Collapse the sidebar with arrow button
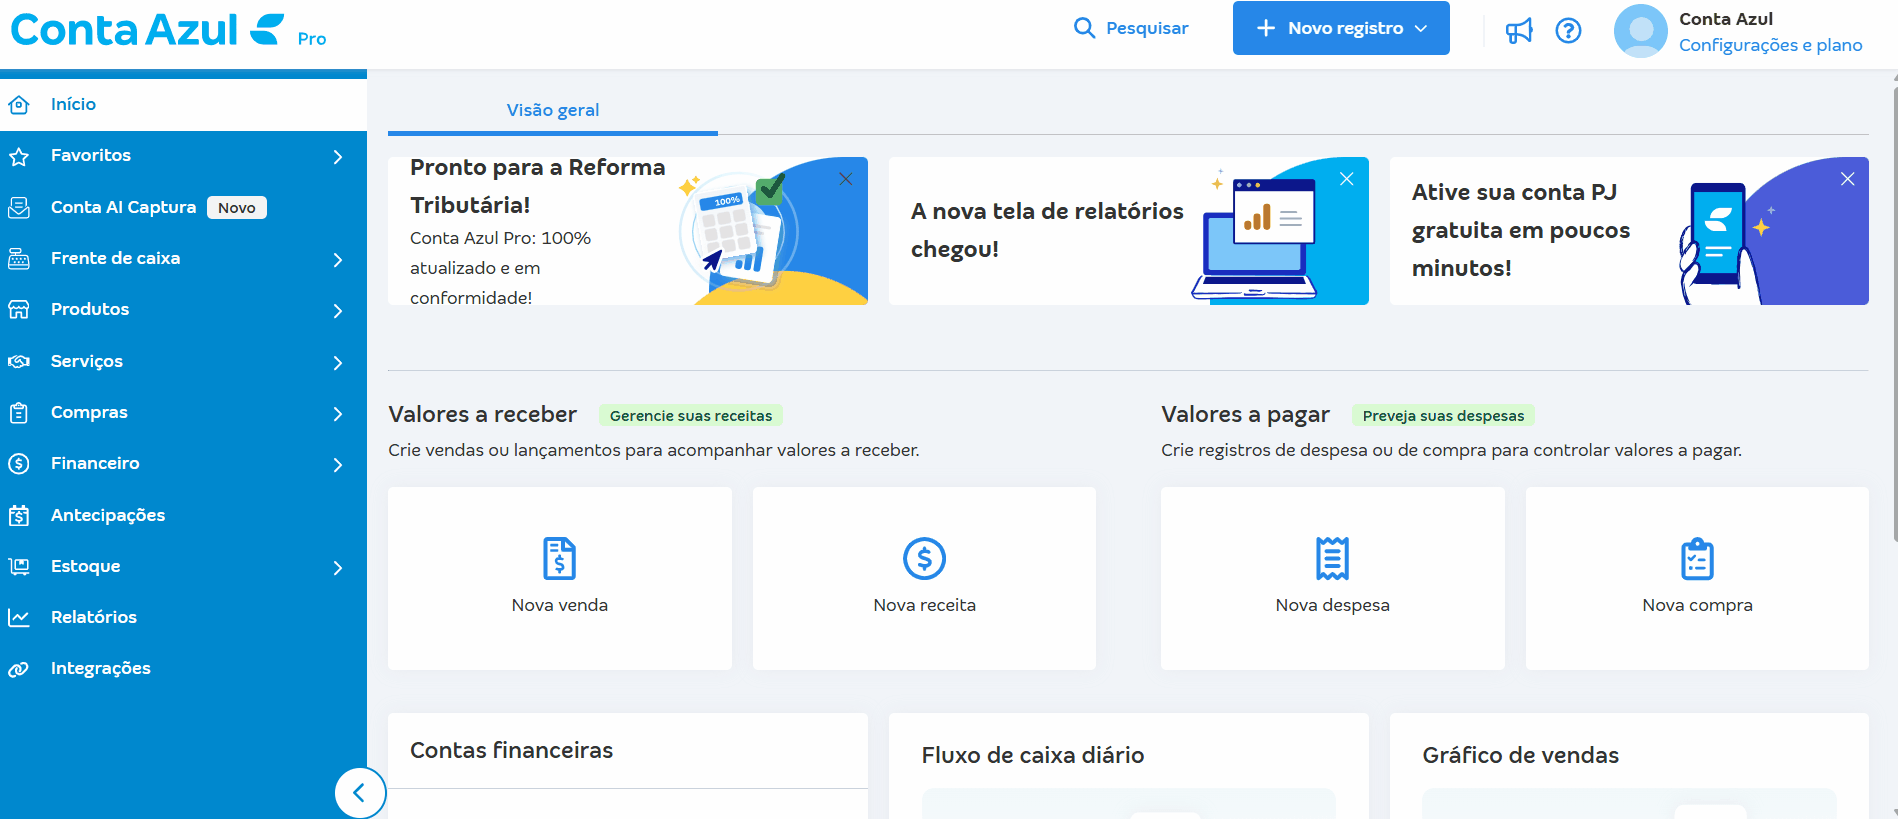Image resolution: width=1898 pixels, height=819 pixels. point(360,793)
